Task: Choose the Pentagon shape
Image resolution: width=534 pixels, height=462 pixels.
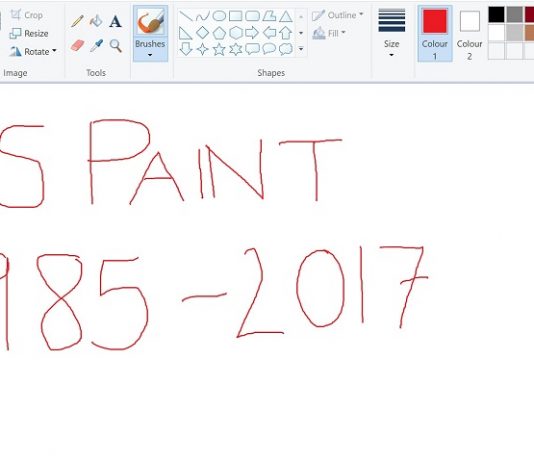Action: click(x=219, y=33)
